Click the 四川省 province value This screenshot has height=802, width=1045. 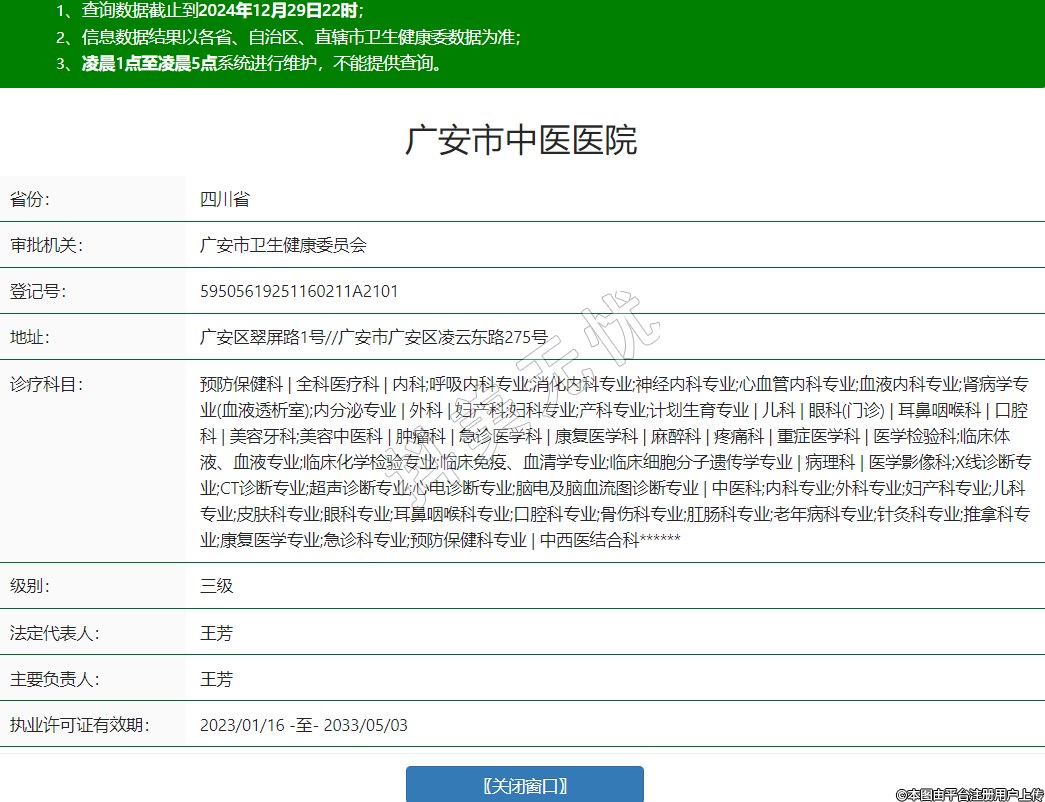click(x=224, y=198)
